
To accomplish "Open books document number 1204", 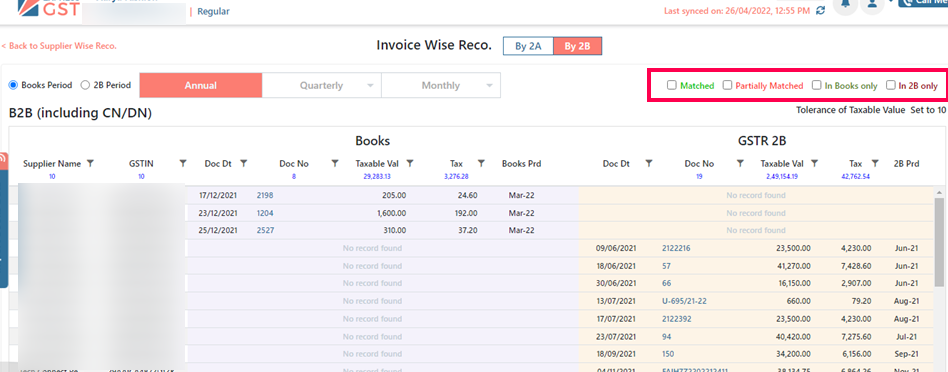I will (265, 213).
